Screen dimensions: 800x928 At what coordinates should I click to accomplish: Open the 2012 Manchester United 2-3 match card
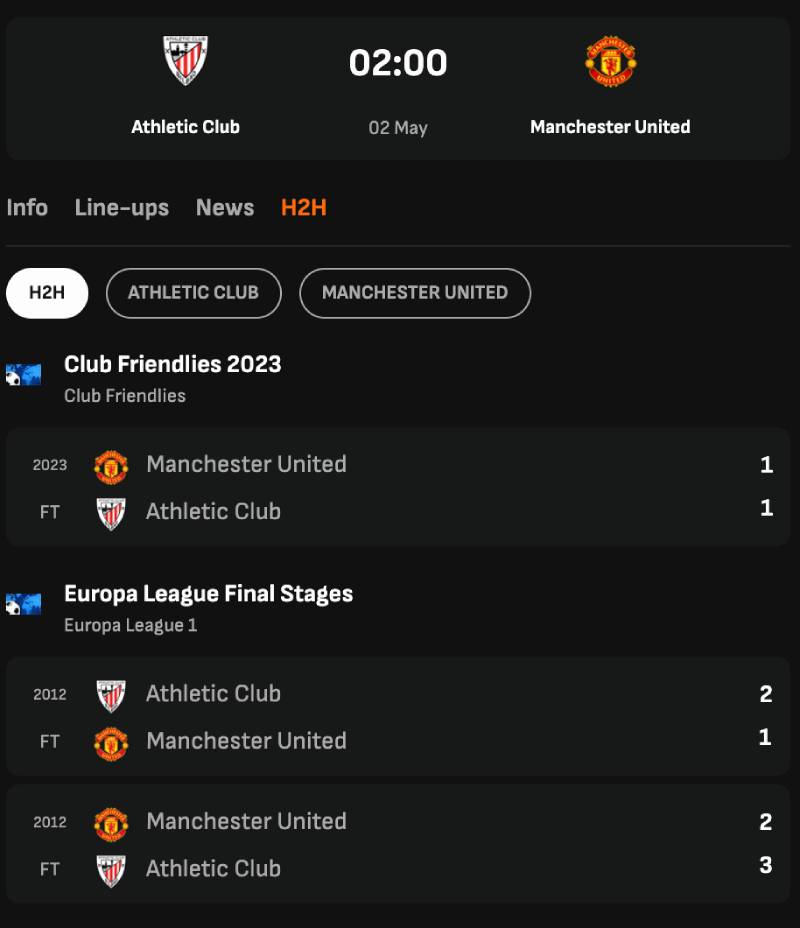(398, 845)
